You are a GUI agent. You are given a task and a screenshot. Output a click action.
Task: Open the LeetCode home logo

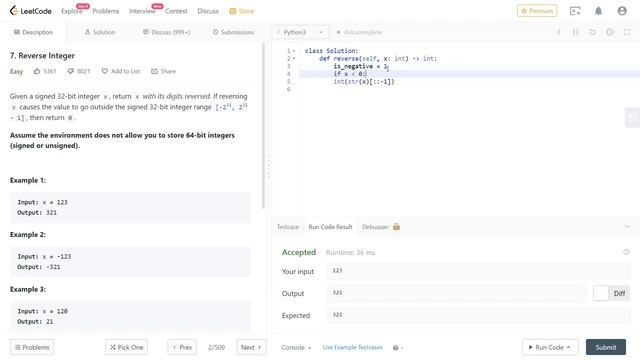[x=31, y=11]
